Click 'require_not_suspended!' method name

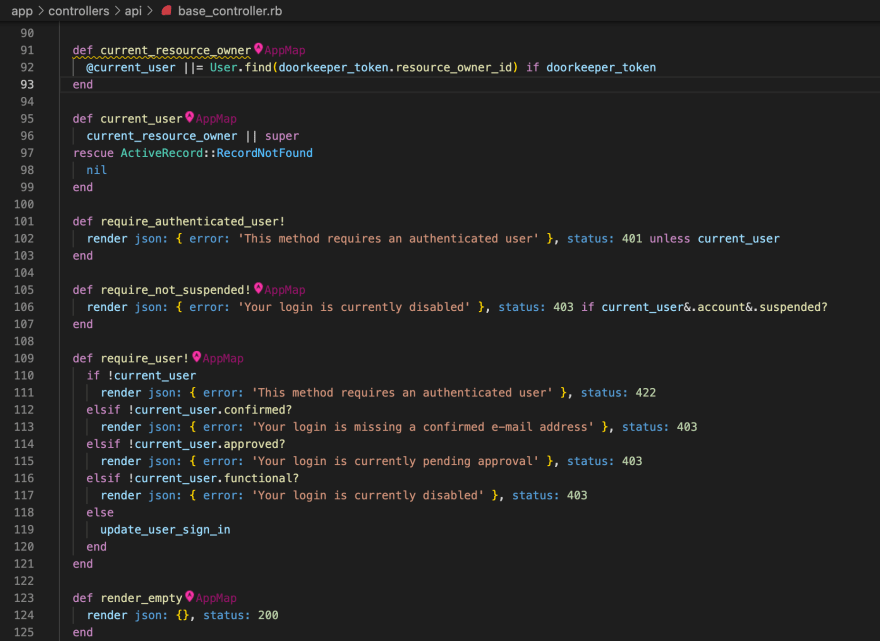(x=176, y=290)
